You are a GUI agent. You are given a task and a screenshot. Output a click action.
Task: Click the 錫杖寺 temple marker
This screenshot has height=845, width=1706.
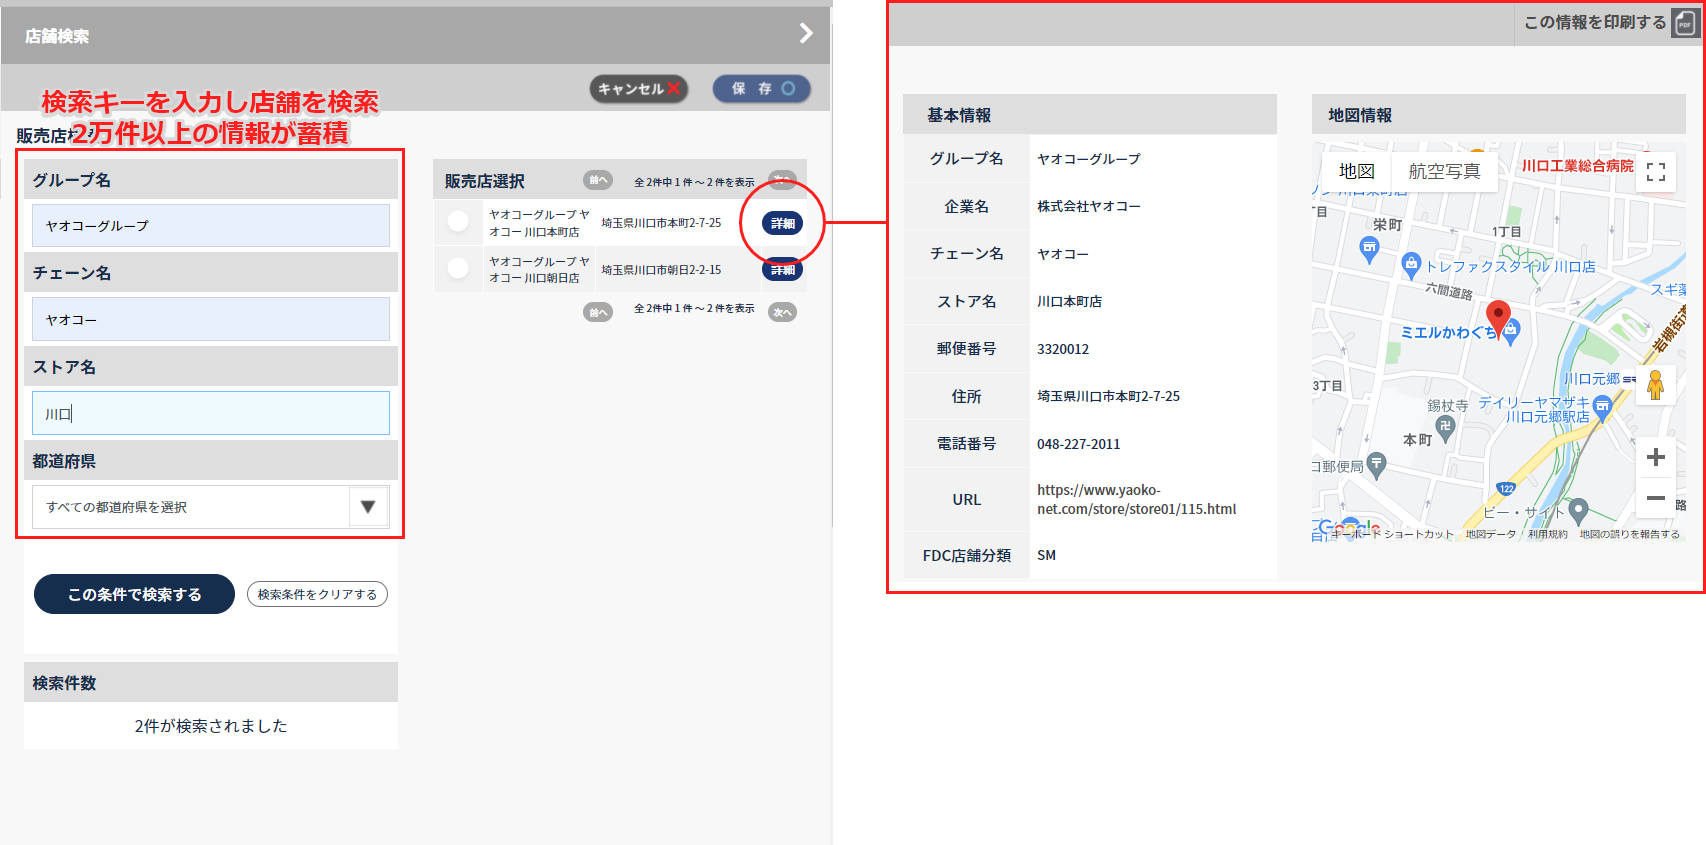tap(1444, 427)
